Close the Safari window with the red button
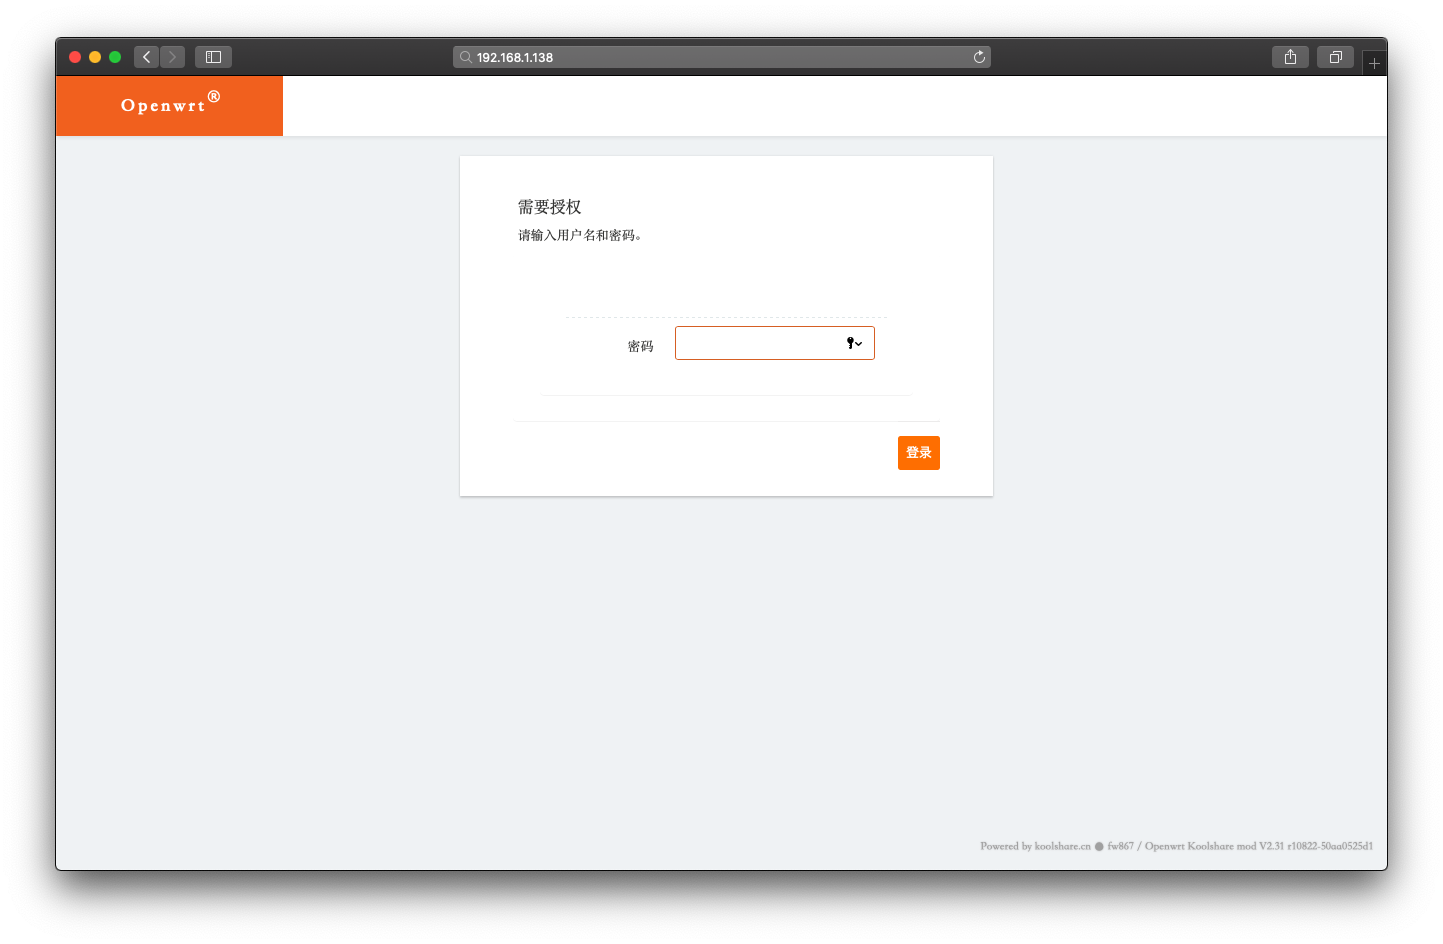 coord(75,57)
